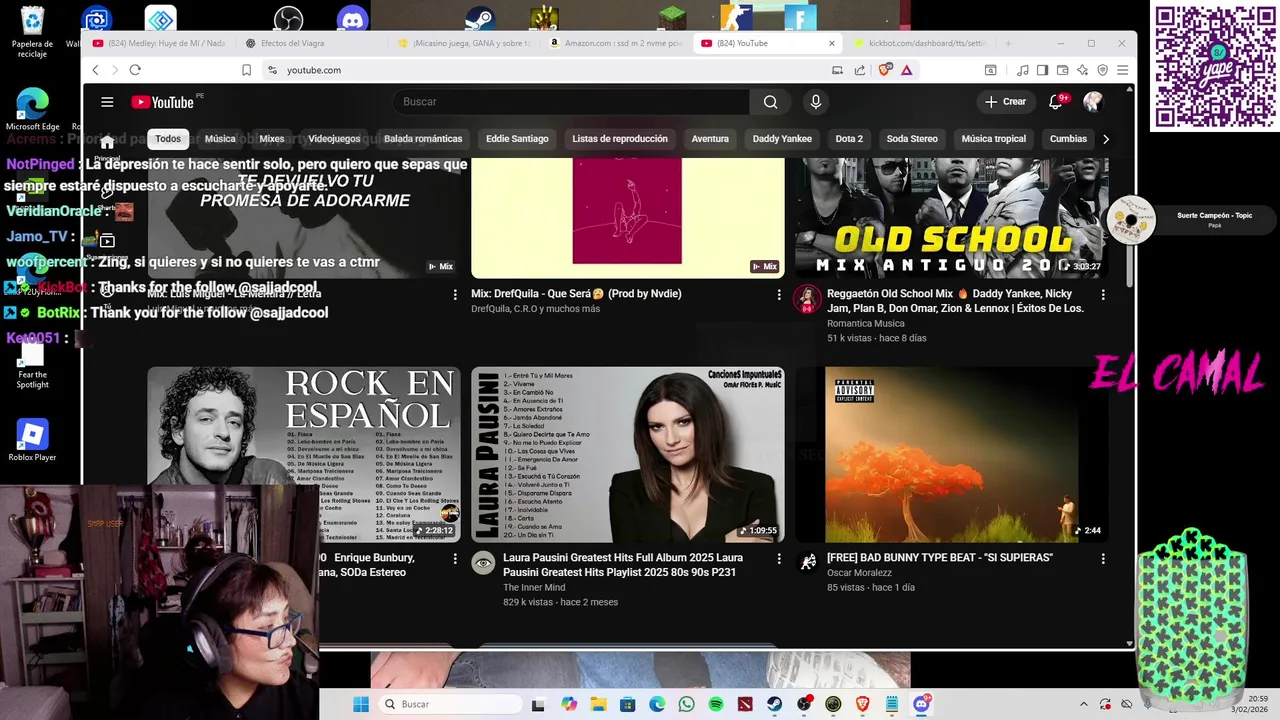Open Discord from the taskbar

(x=921, y=704)
